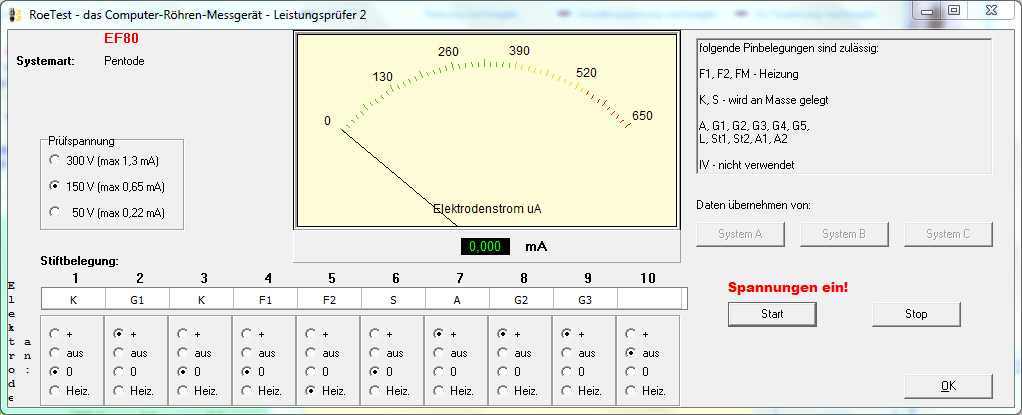Viewport: 1022px width, 415px height.
Task: Set pin 9 electrode to 0
Action: (568, 372)
